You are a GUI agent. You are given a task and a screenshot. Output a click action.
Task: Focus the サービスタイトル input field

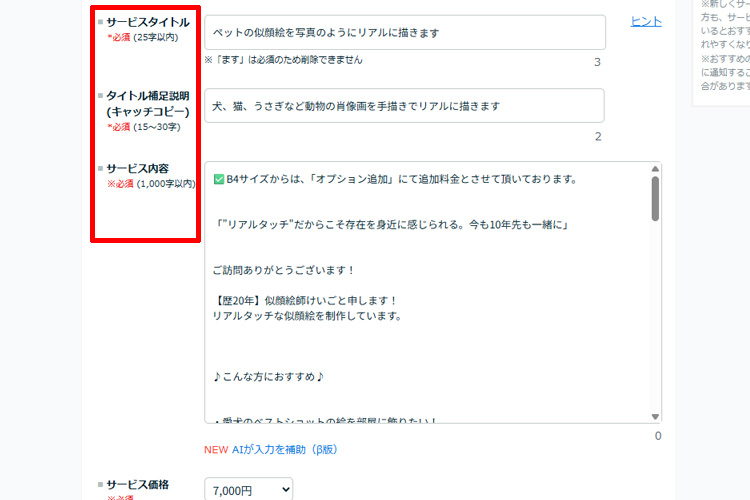(404, 32)
